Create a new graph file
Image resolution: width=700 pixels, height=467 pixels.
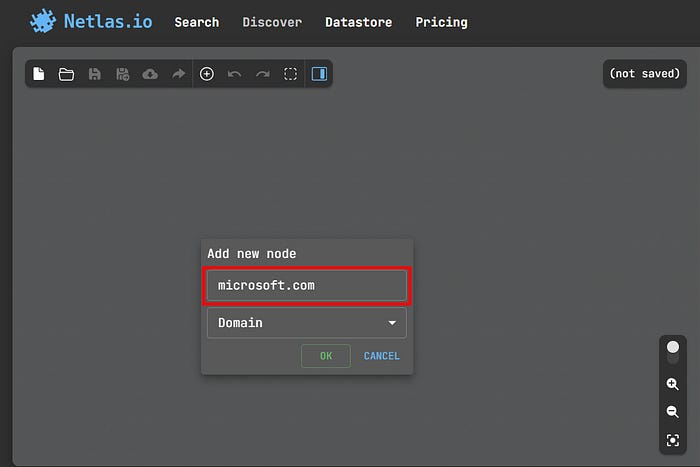39,74
